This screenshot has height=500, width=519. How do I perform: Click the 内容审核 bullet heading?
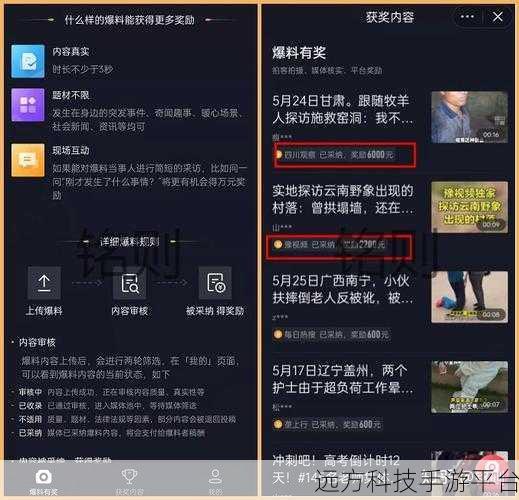click(37, 342)
